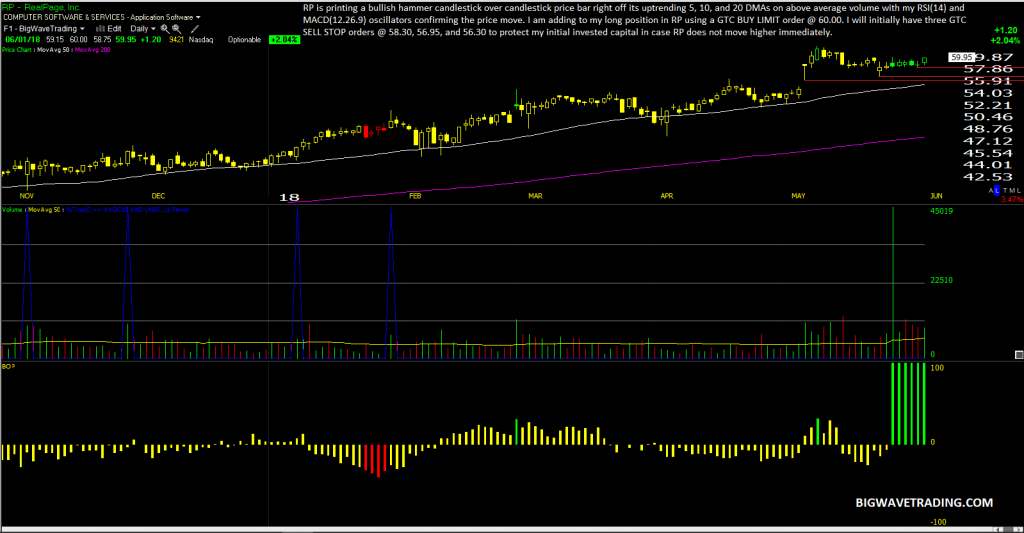Click the small square icon right of the volume pane
Viewport: 1024px width, 533px height.
(x=1019, y=355)
